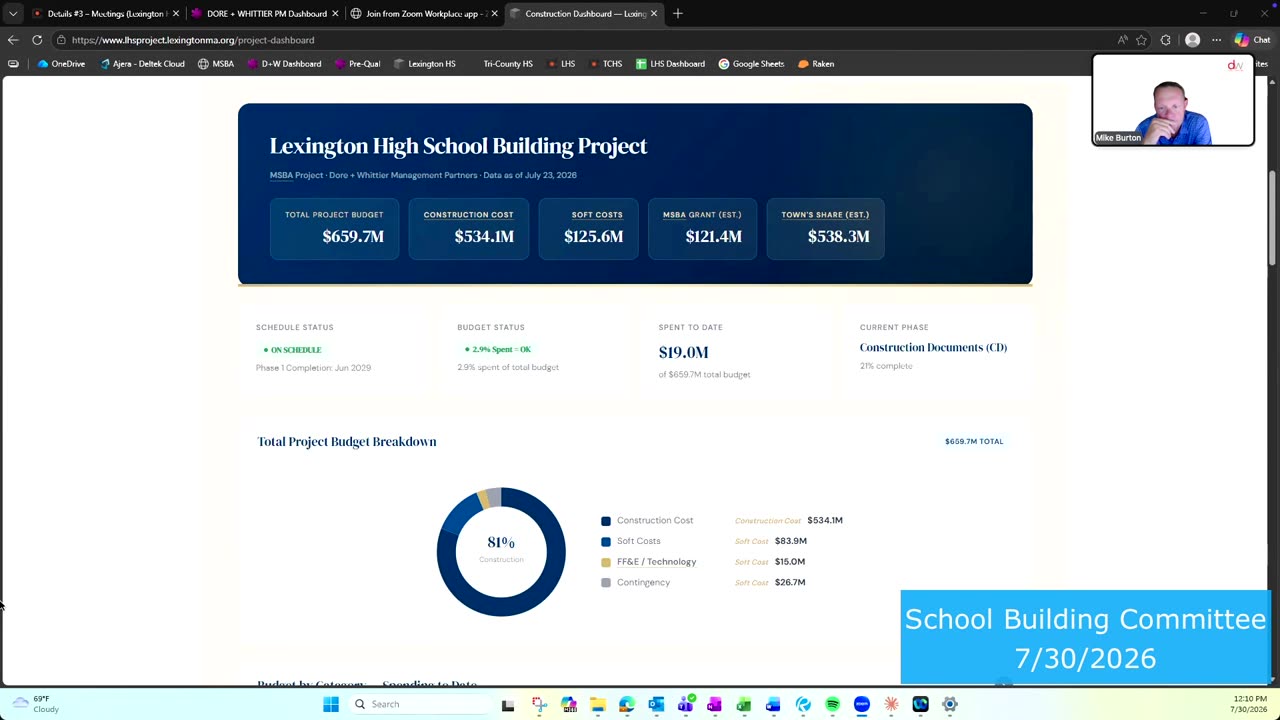This screenshot has height=720, width=1280.
Task: Open the read aloud option
Action: click(1123, 40)
